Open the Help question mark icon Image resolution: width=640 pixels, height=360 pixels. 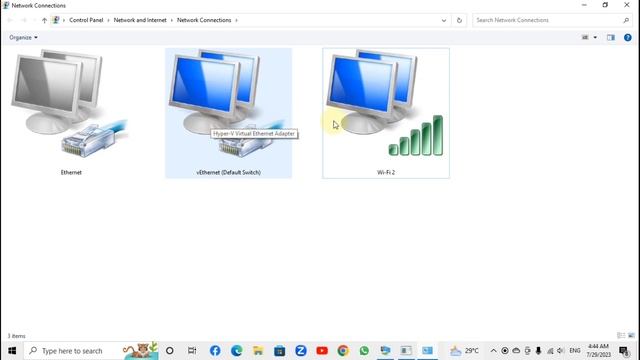point(628,37)
